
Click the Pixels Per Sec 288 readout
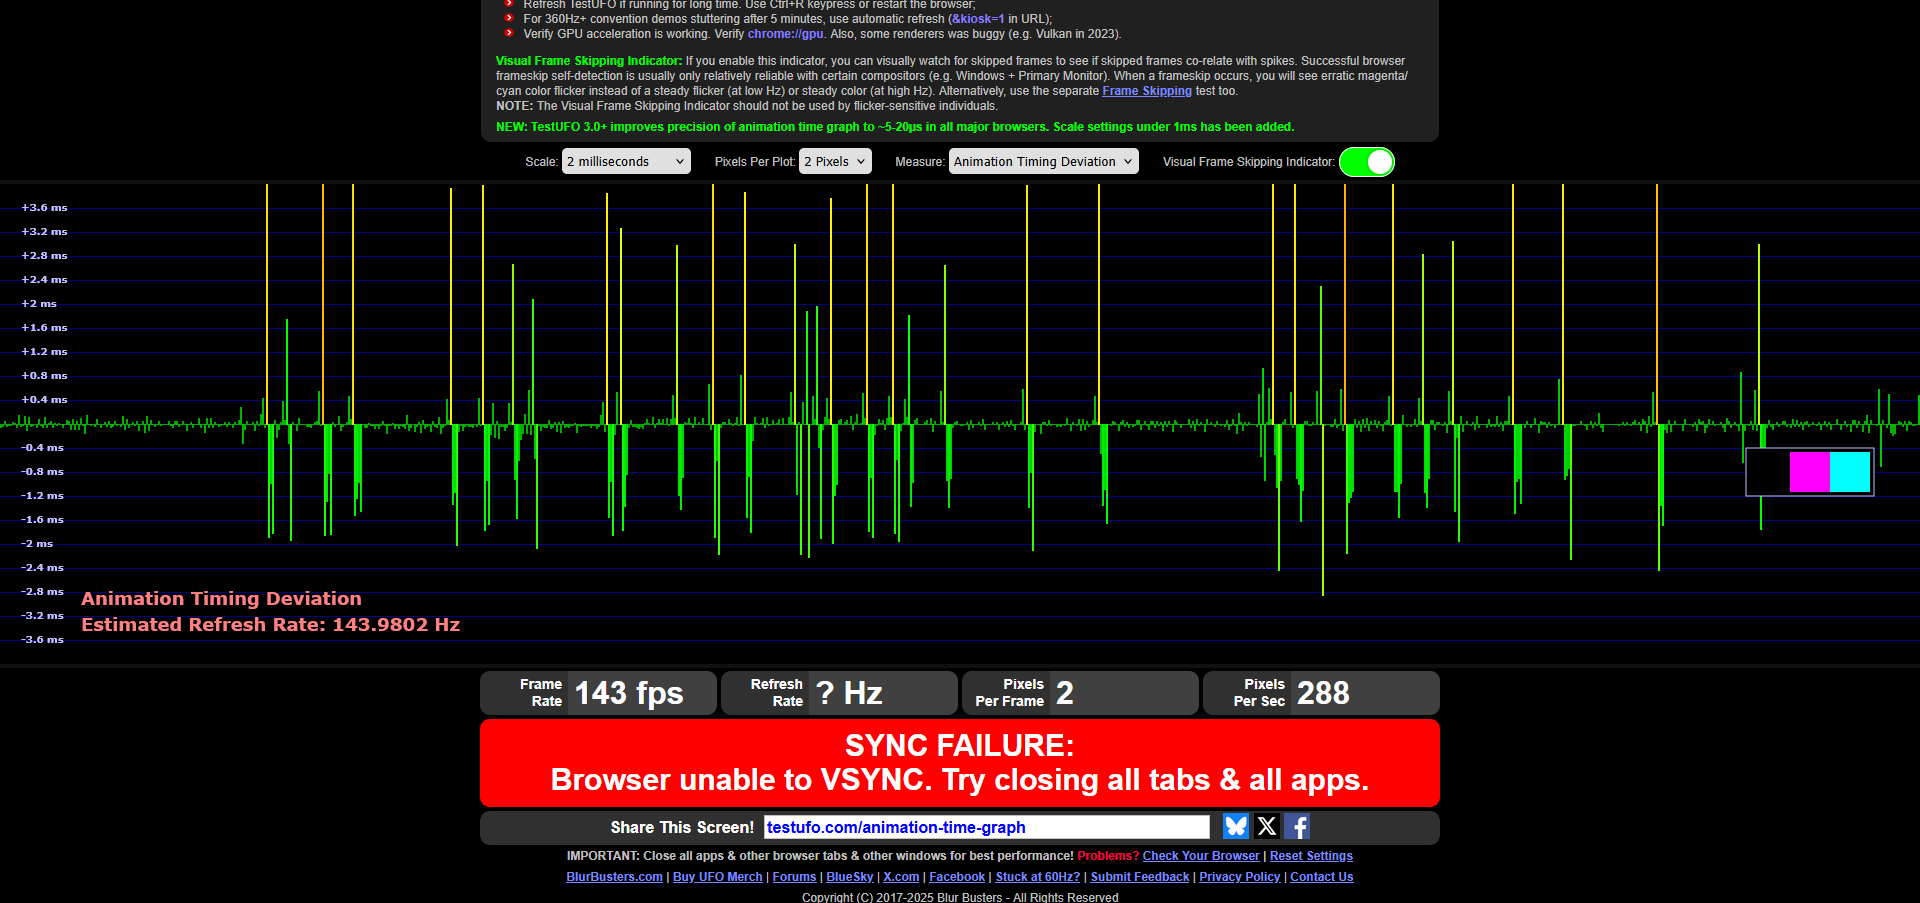click(x=1321, y=693)
